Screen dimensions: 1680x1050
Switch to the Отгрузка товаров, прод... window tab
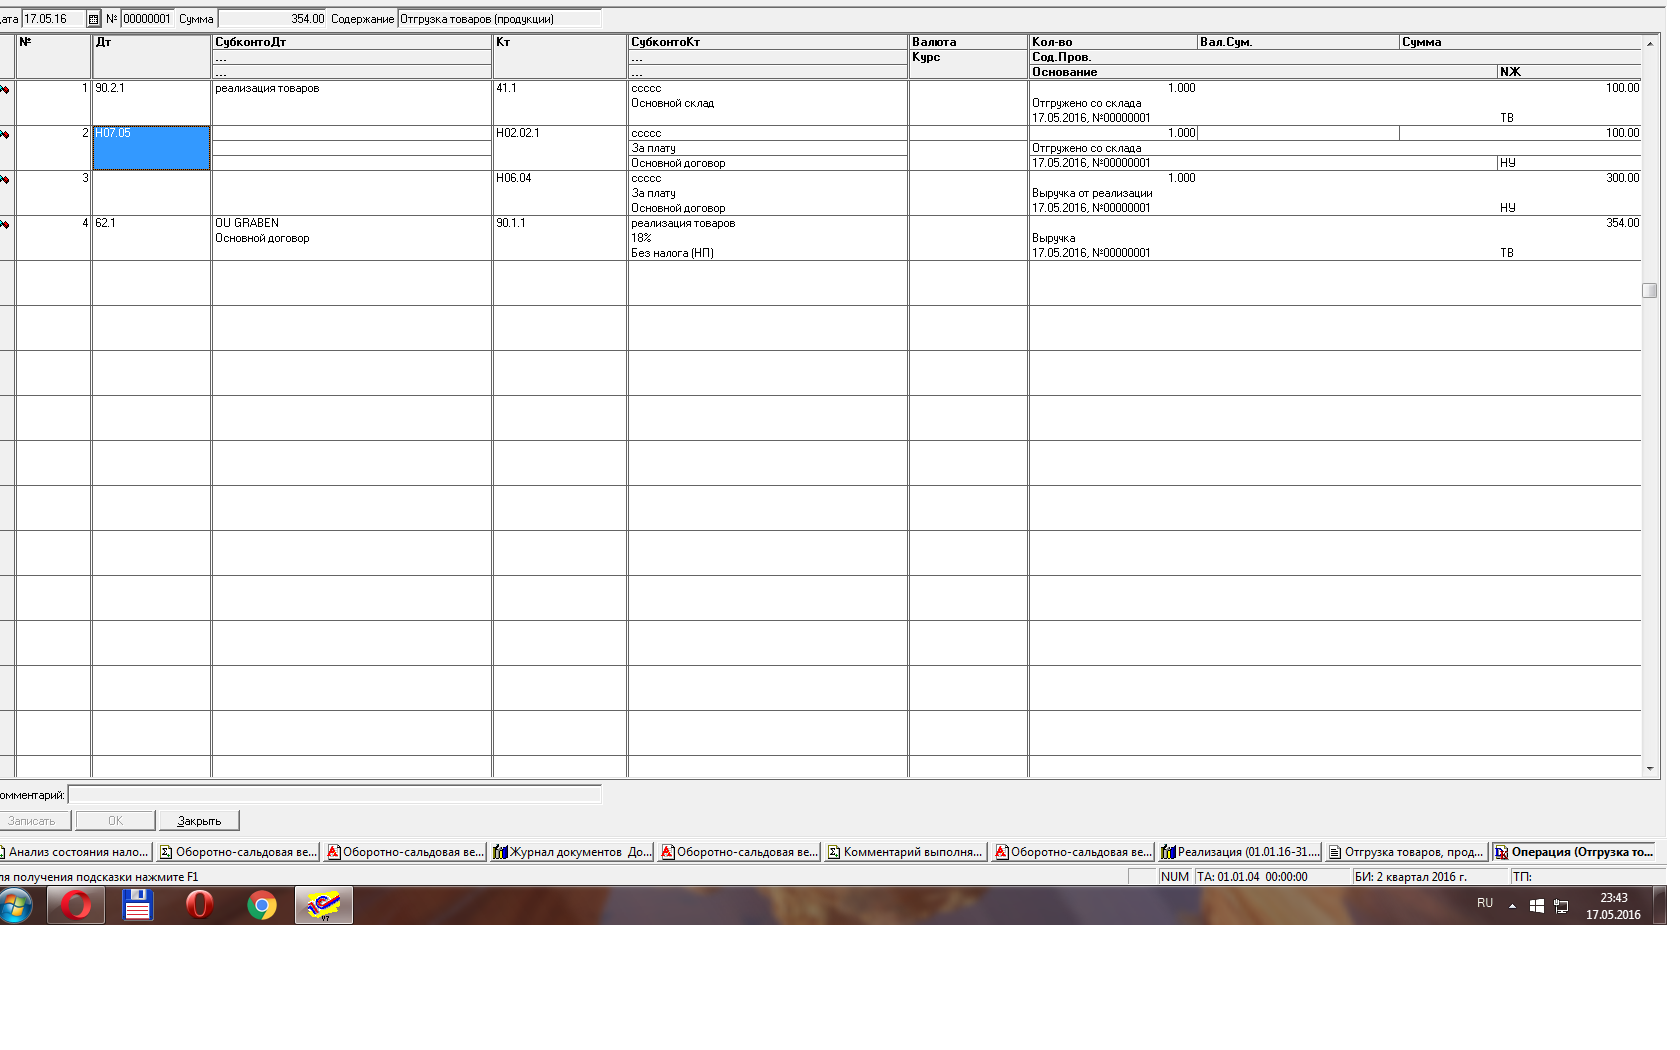pyautogui.click(x=1407, y=852)
